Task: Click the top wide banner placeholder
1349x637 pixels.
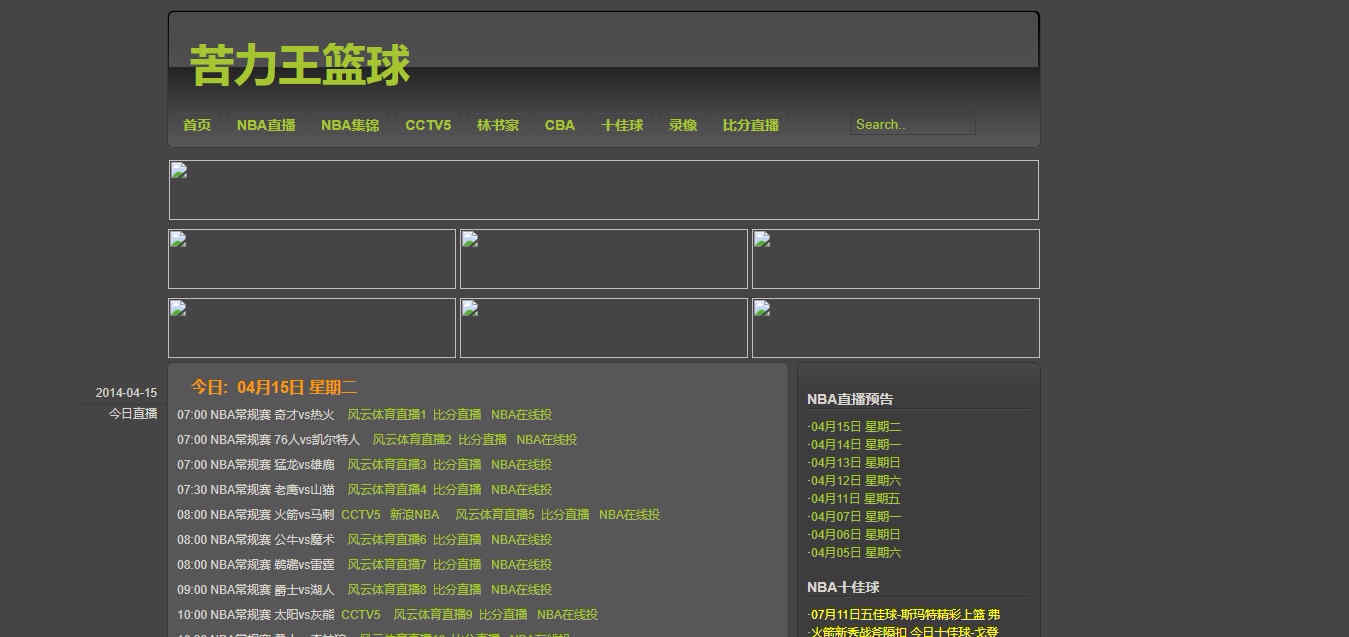Action: point(604,189)
